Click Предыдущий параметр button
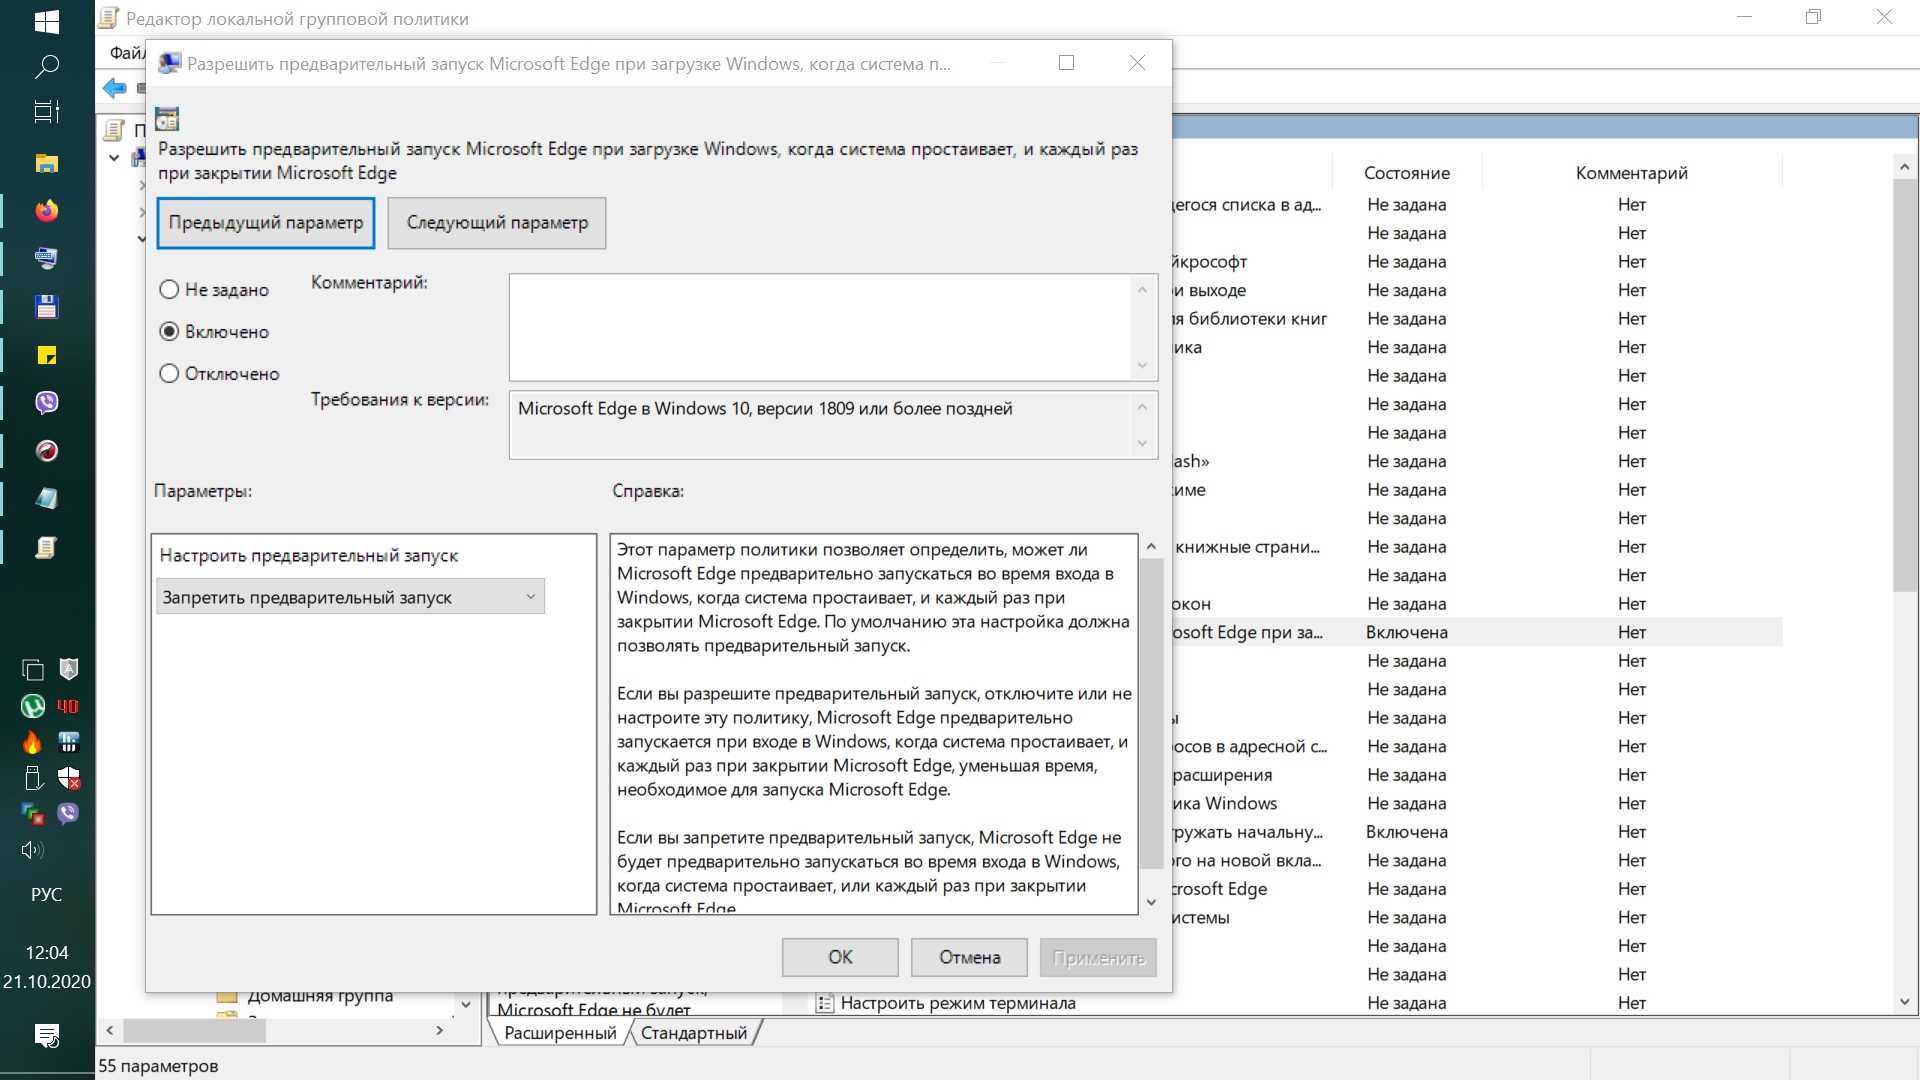Viewport: 1920px width, 1080px height. [x=266, y=223]
